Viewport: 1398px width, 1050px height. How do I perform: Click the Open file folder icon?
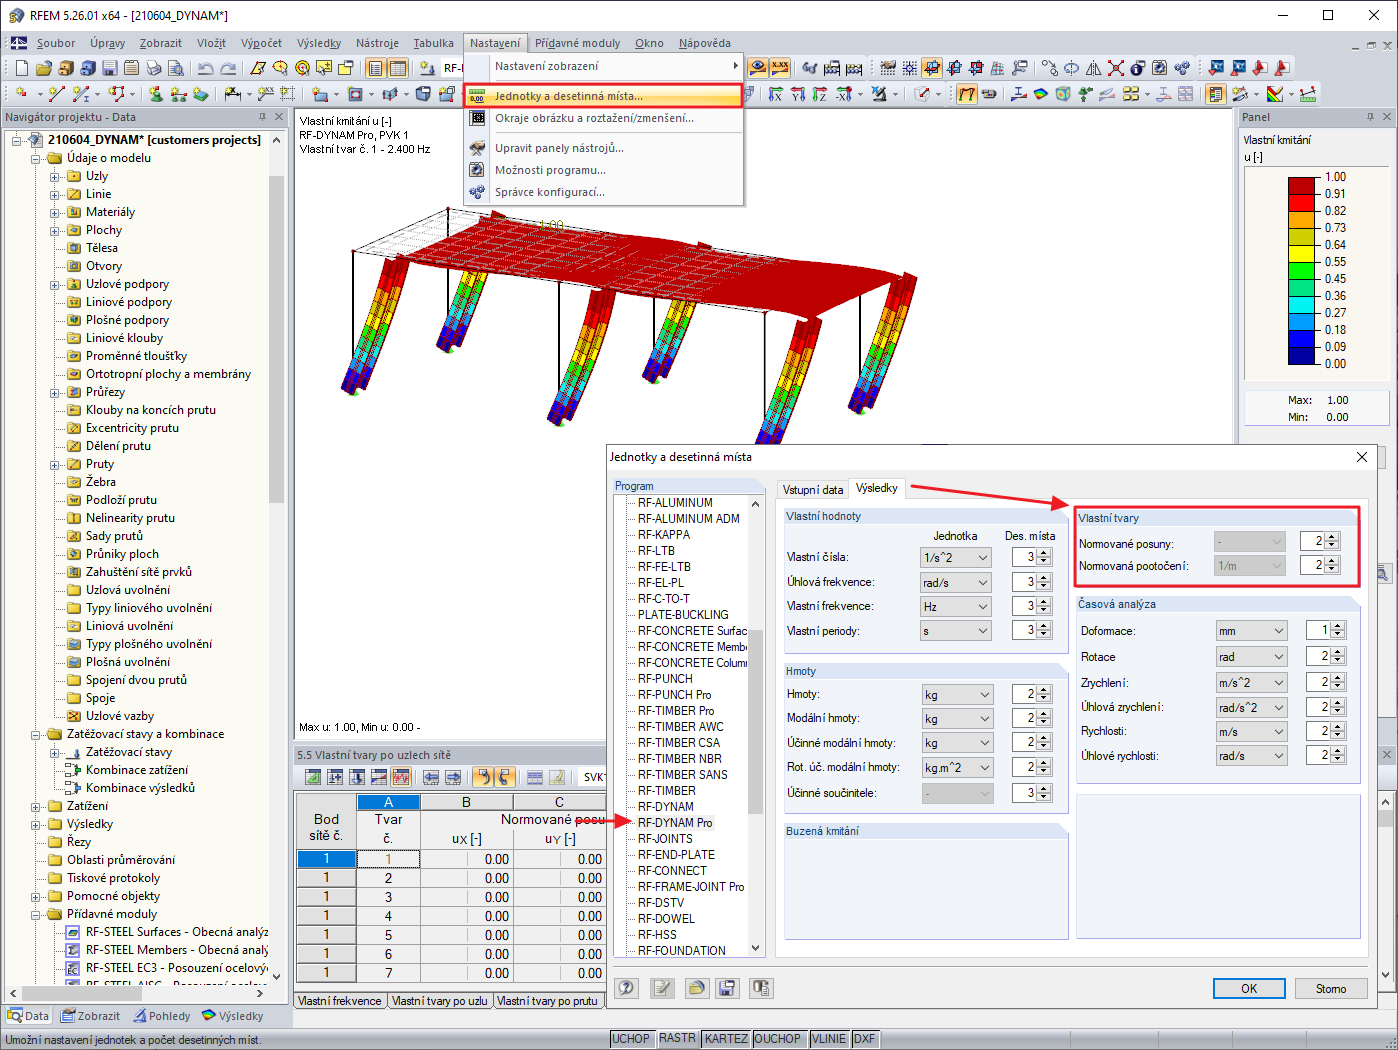(43, 68)
